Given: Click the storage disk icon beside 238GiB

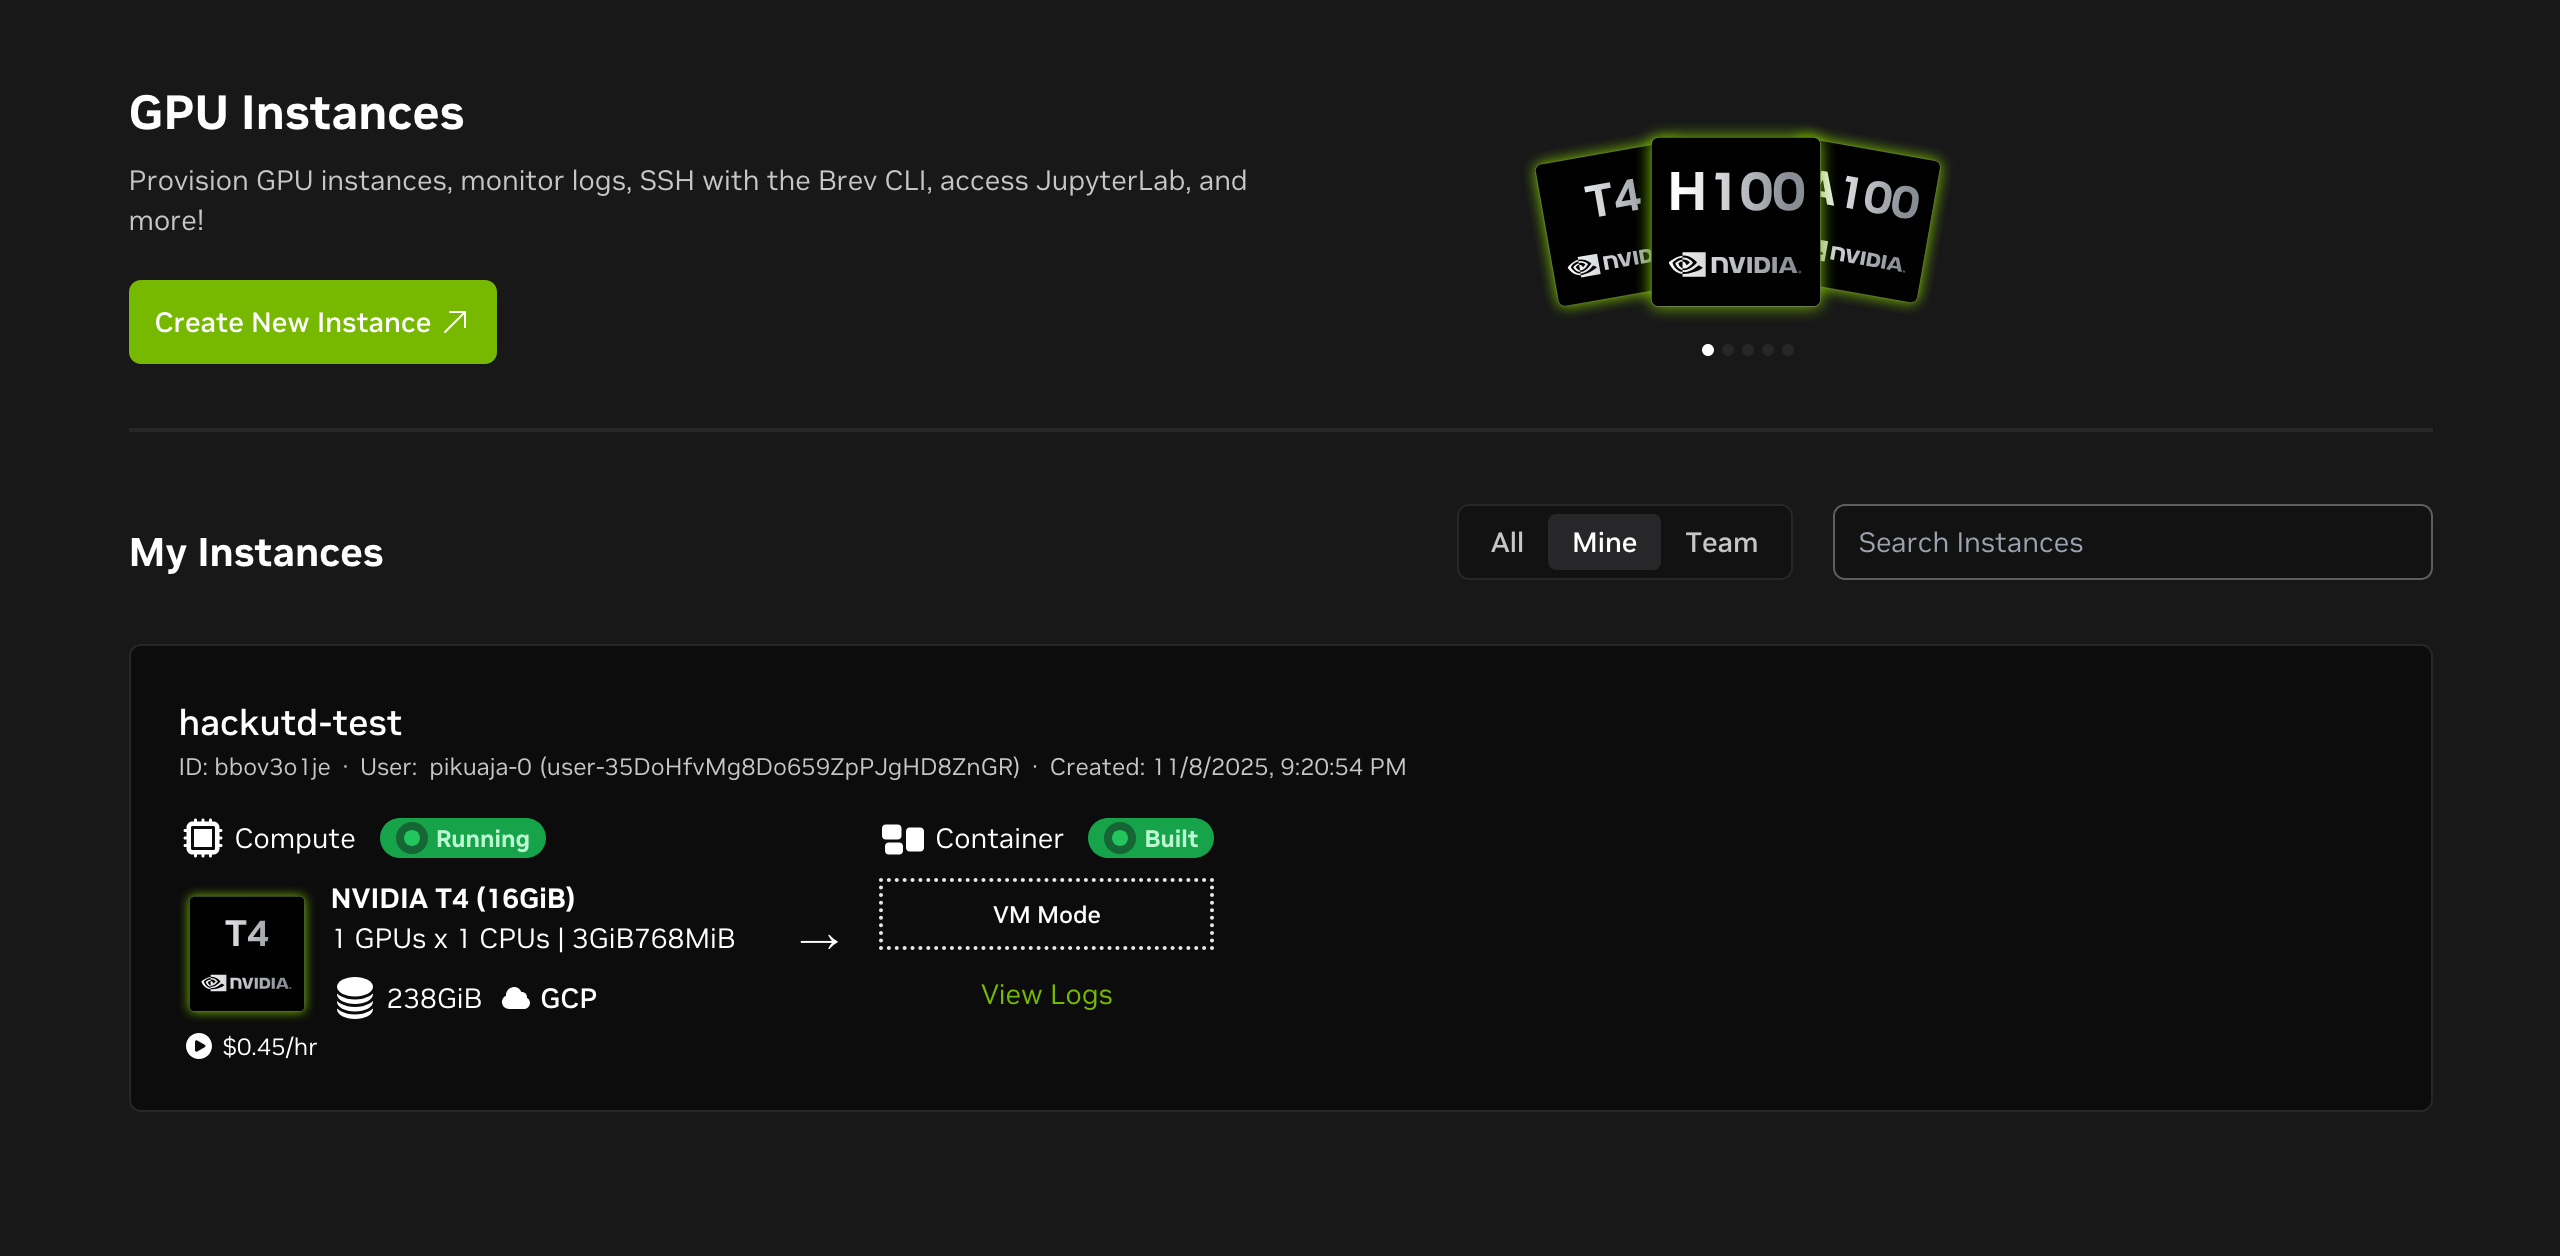Looking at the screenshot, I should (354, 998).
